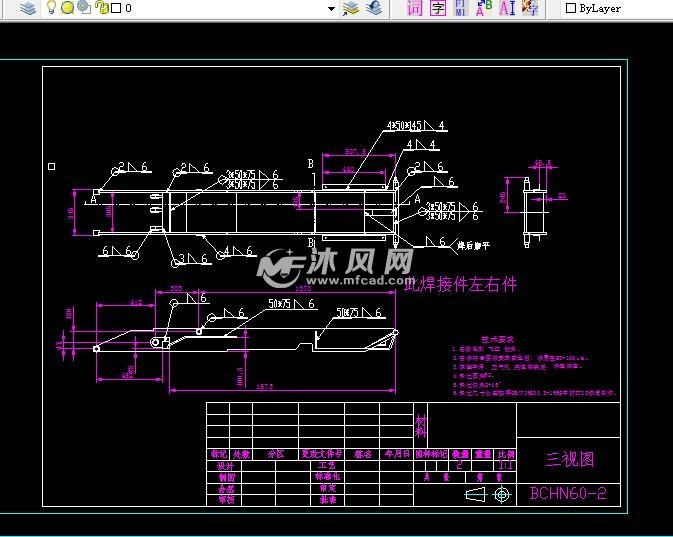Expand the layer list dropdown arrow
673x537 pixels.
[332, 8]
